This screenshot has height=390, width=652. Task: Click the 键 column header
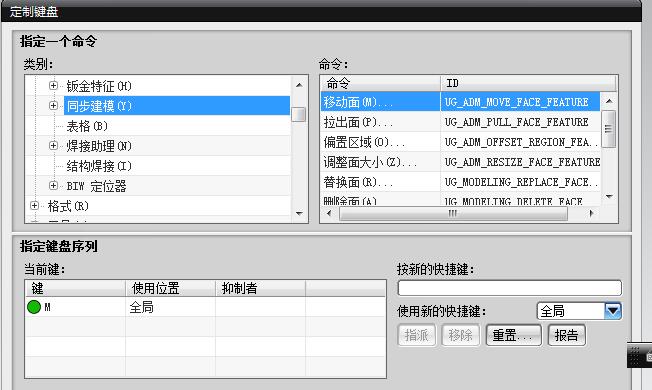click(76, 288)
